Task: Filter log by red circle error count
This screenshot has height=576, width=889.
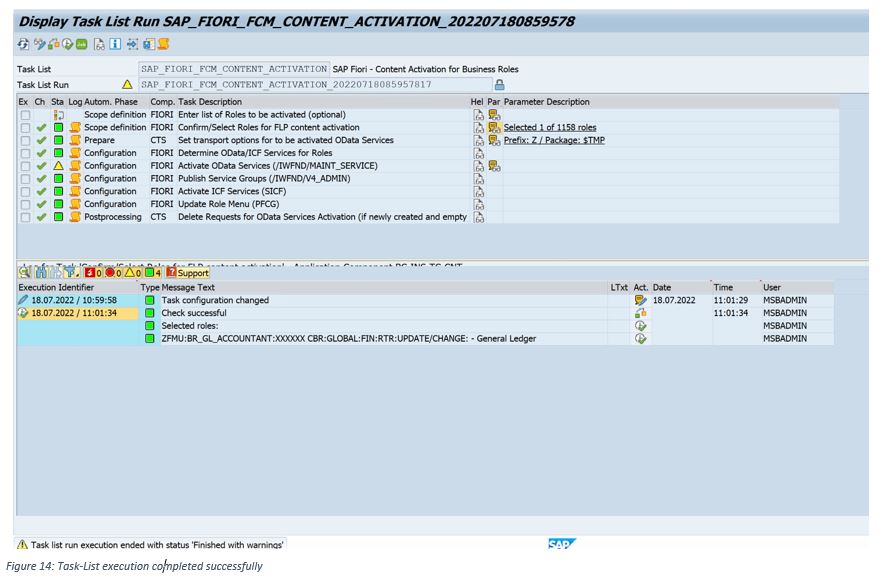Action: [113, 273]
